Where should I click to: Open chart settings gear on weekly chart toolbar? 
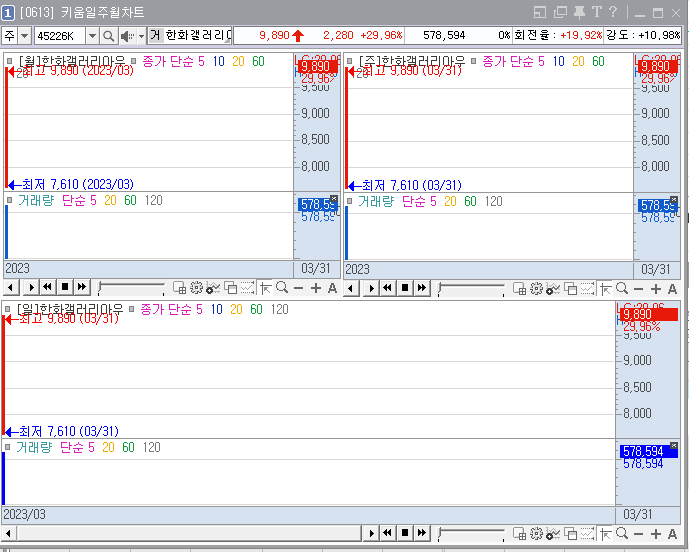pos(536,289)
